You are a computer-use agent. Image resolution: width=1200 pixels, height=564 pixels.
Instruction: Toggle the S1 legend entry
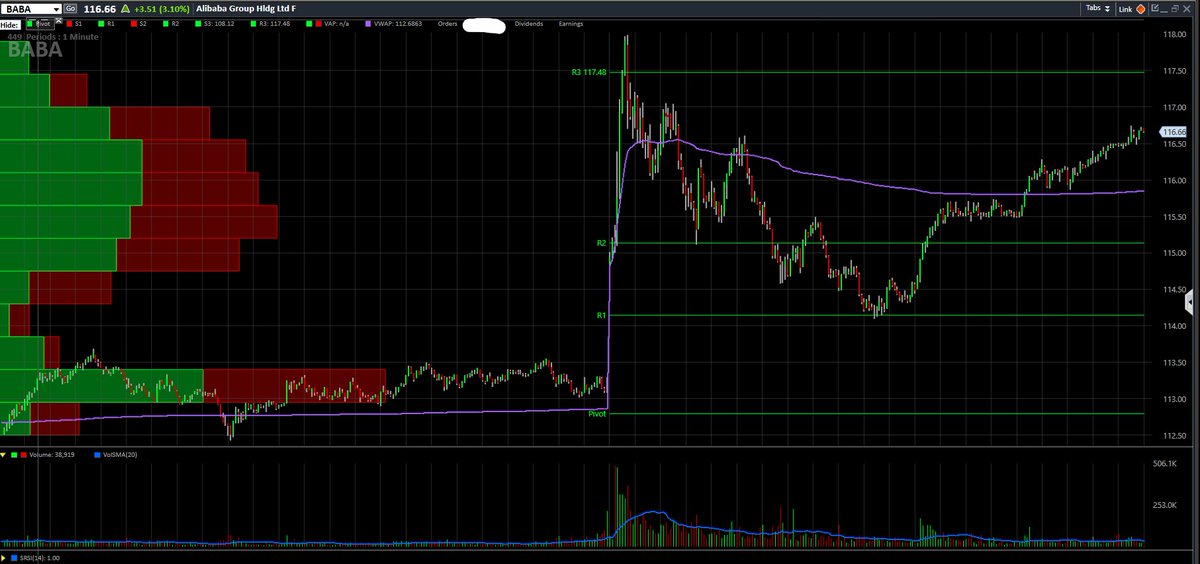(x=74, y=24)
